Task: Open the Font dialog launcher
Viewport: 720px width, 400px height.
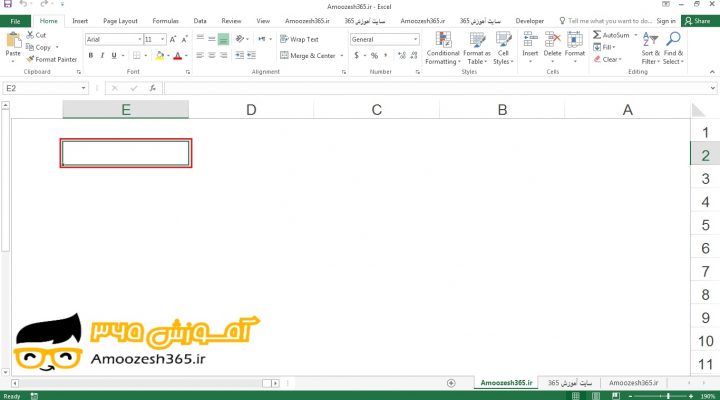Action: coord(188,72)
